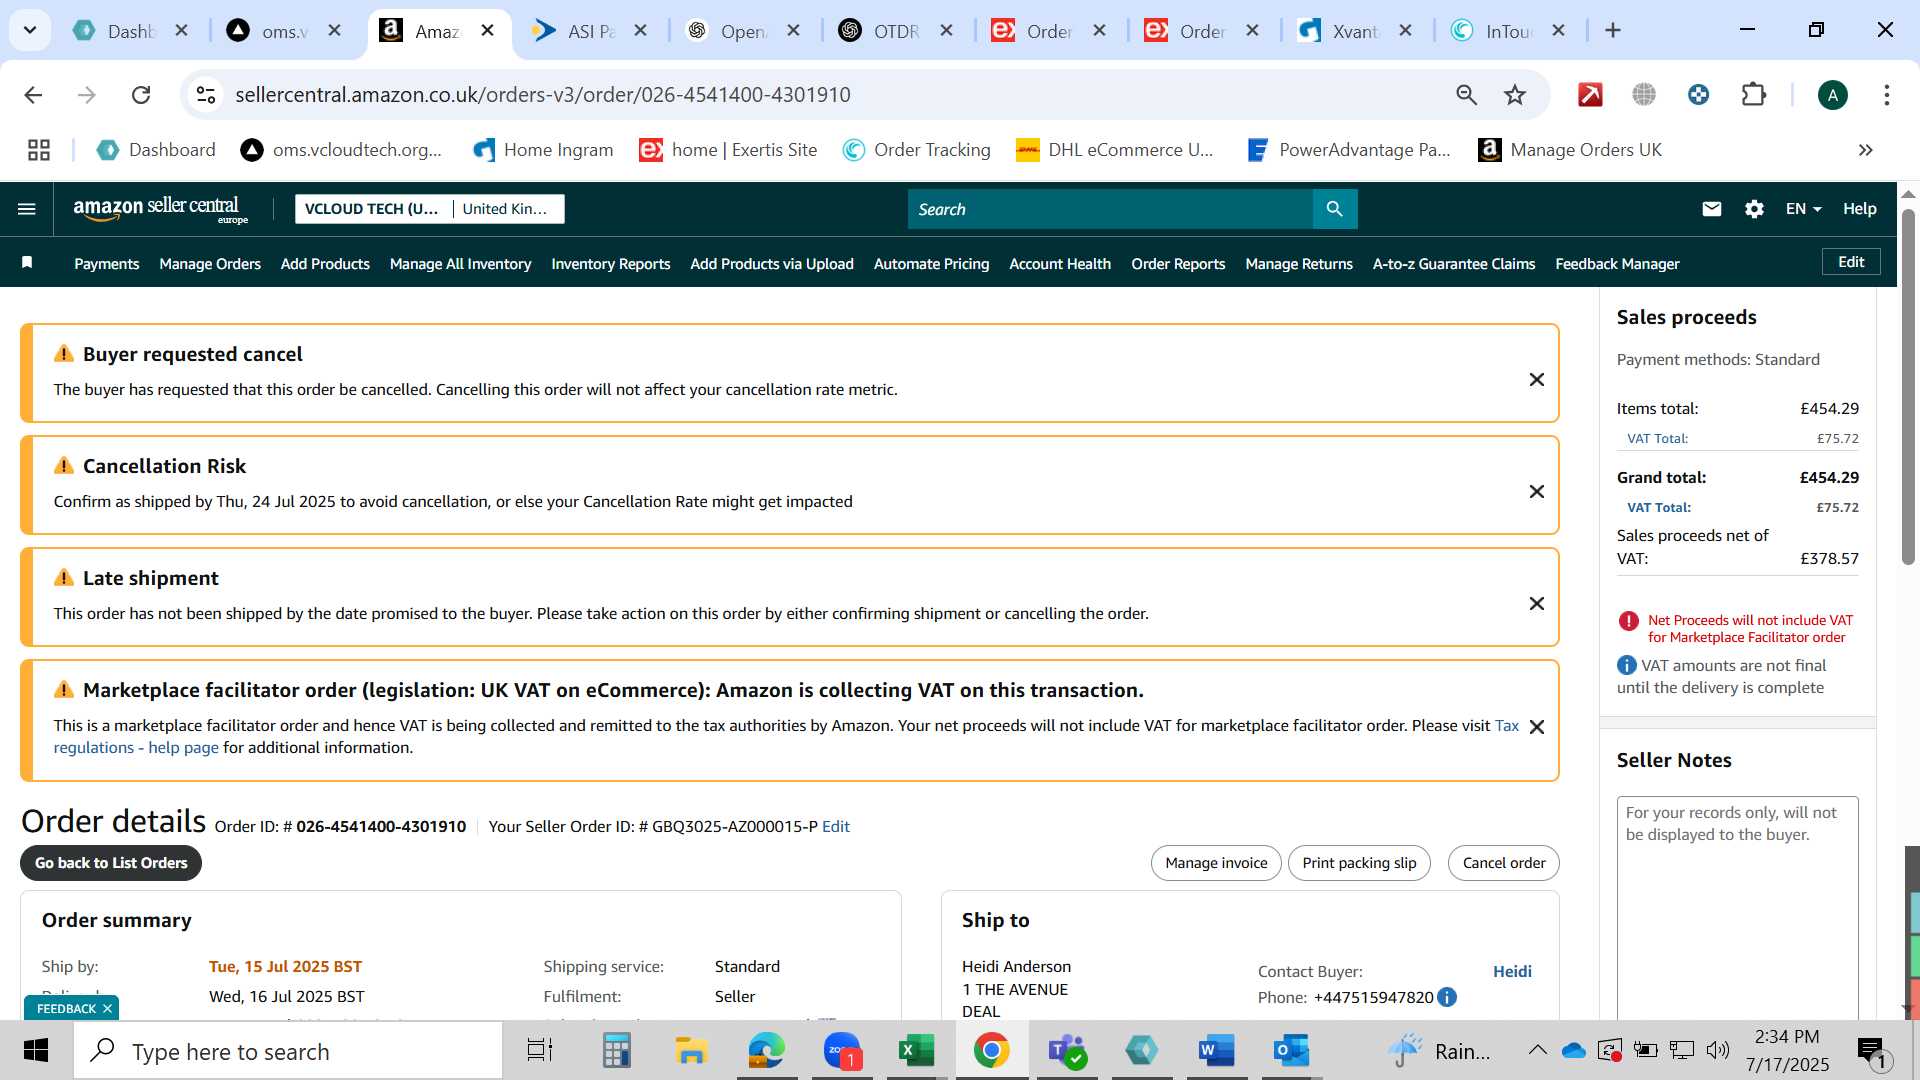
Task: Open Seller Central settings gear
Action: 1754,209
